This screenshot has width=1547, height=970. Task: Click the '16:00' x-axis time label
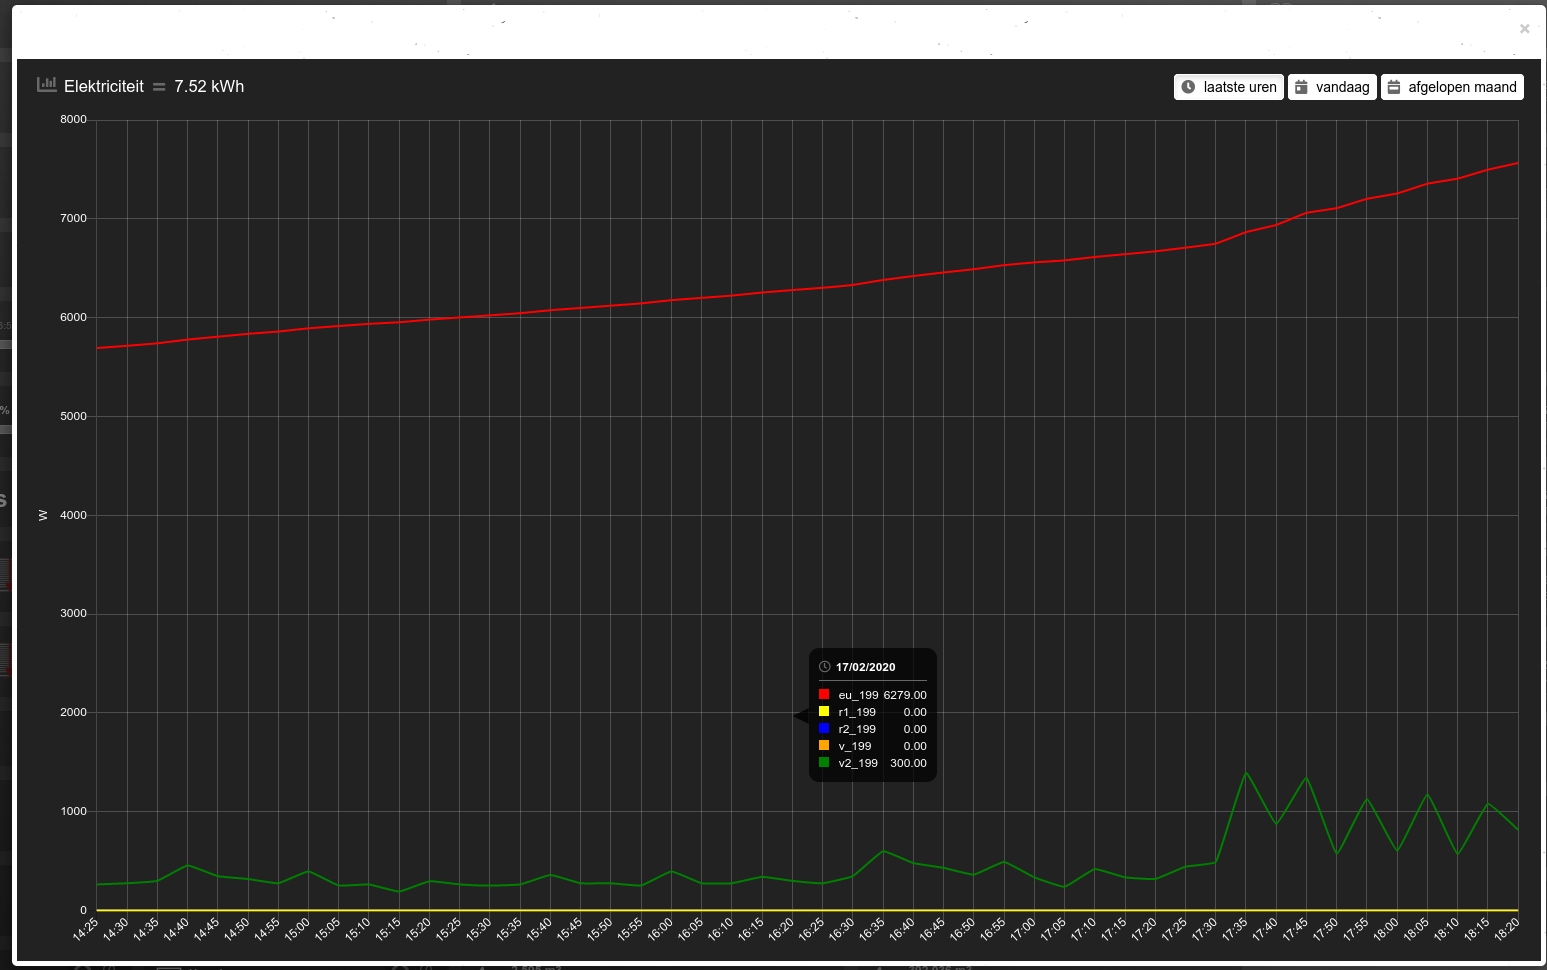[x=660, y=929]
